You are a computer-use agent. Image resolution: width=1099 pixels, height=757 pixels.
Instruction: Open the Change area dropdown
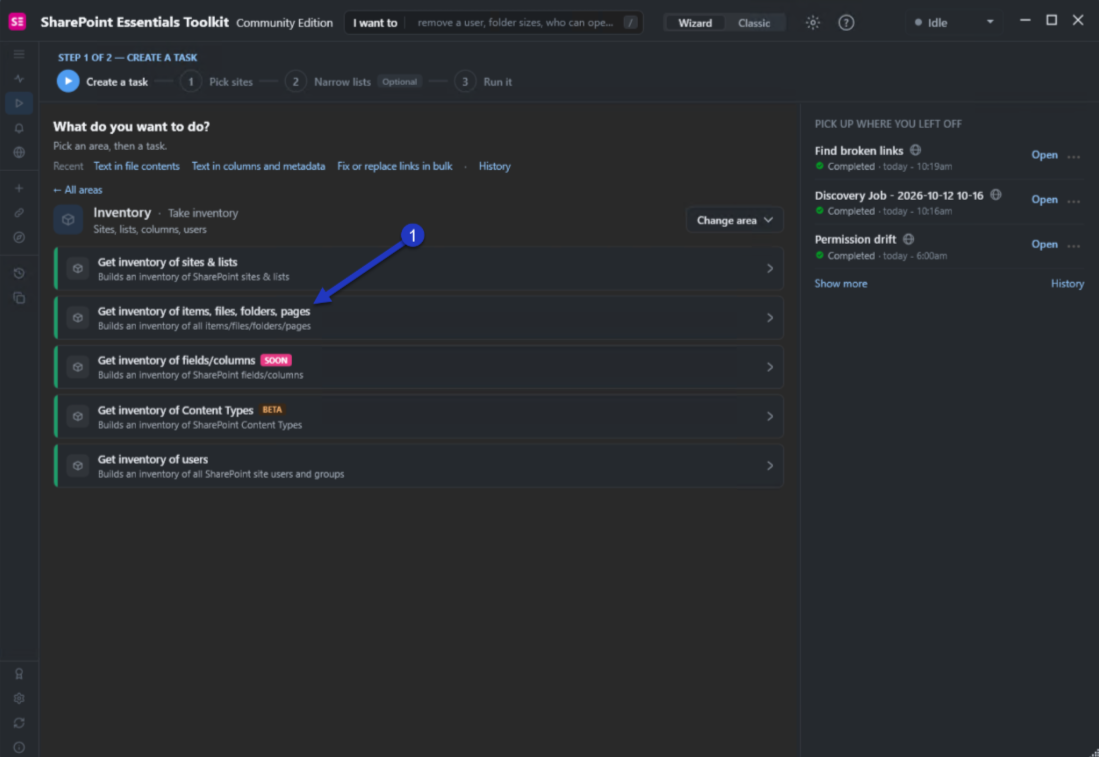point(734,220)
